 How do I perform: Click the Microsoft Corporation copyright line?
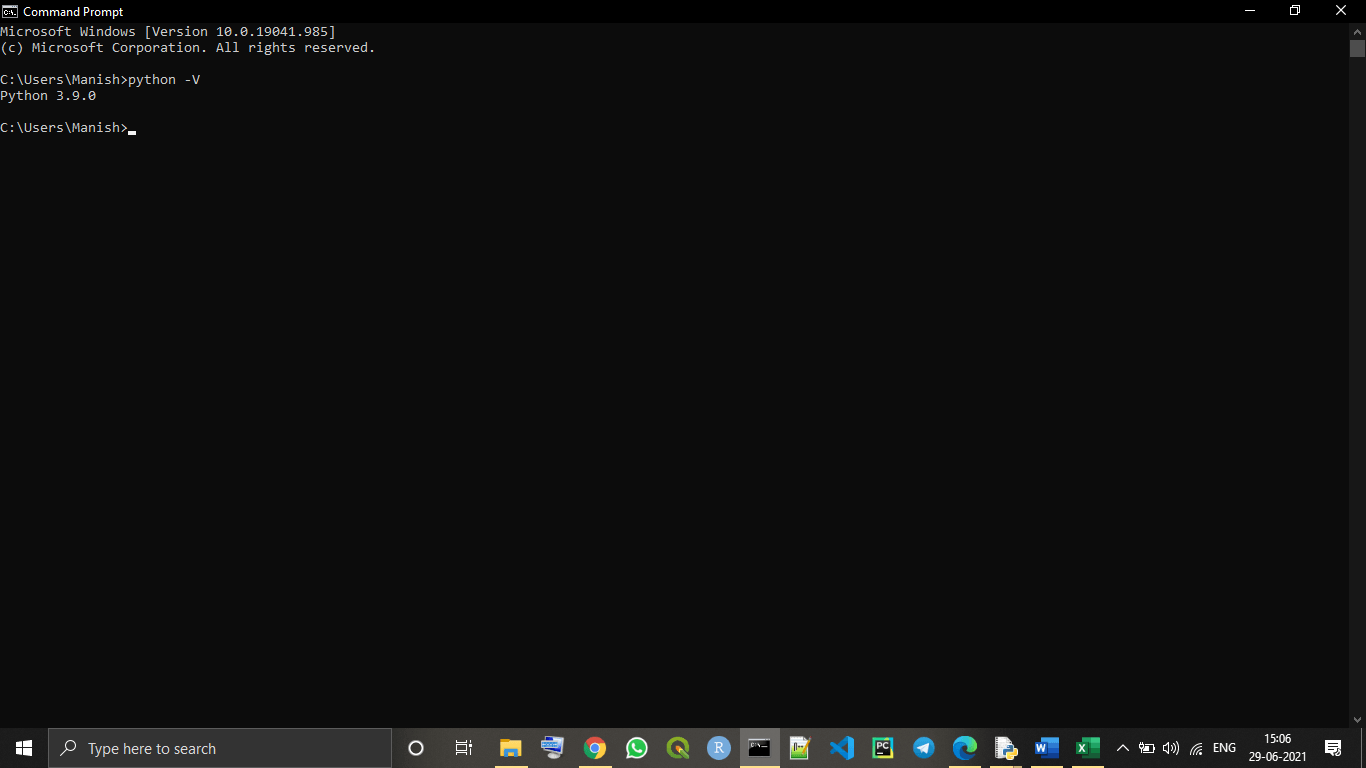188,47
